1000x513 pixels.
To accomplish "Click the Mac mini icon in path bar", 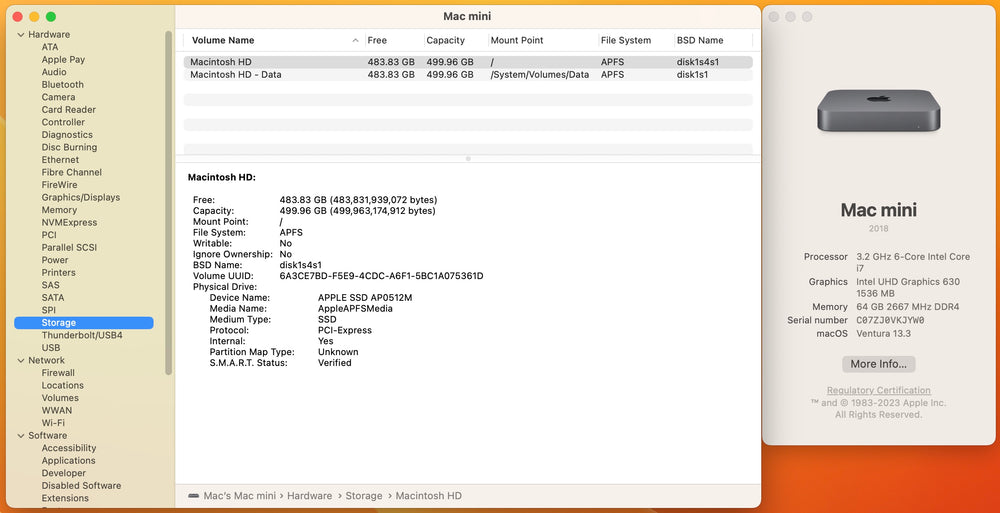I will pos(193,496).
